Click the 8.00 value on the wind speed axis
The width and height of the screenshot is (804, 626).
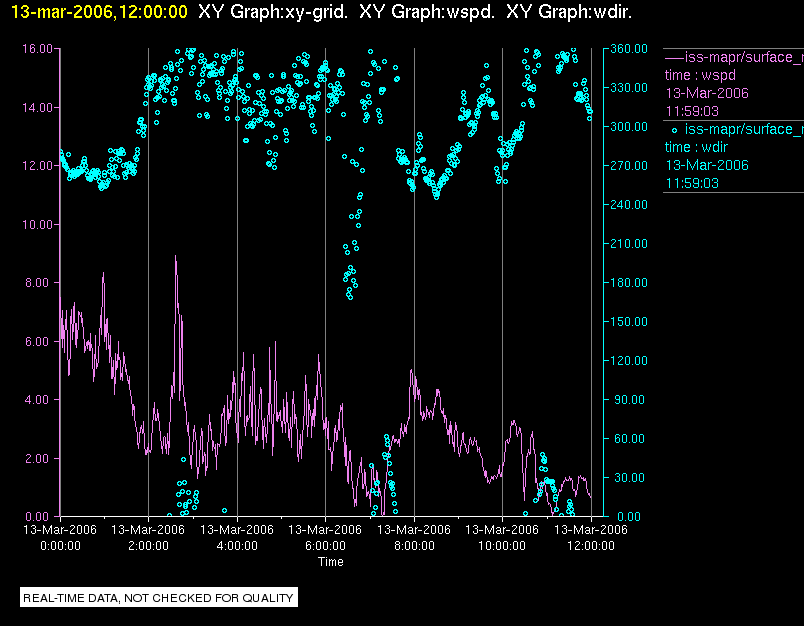click(x=40, y=283)
